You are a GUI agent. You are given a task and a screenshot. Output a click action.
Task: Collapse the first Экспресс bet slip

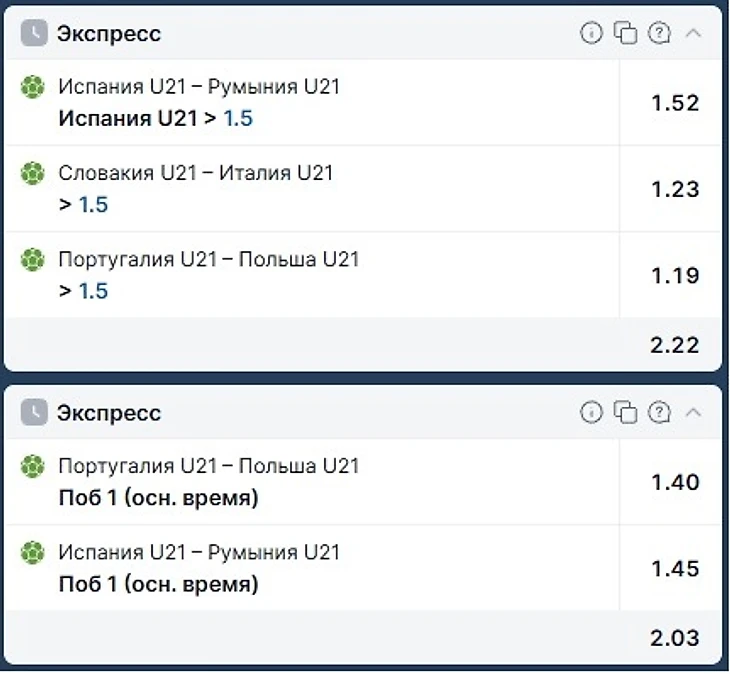click(x=693, y=33)
